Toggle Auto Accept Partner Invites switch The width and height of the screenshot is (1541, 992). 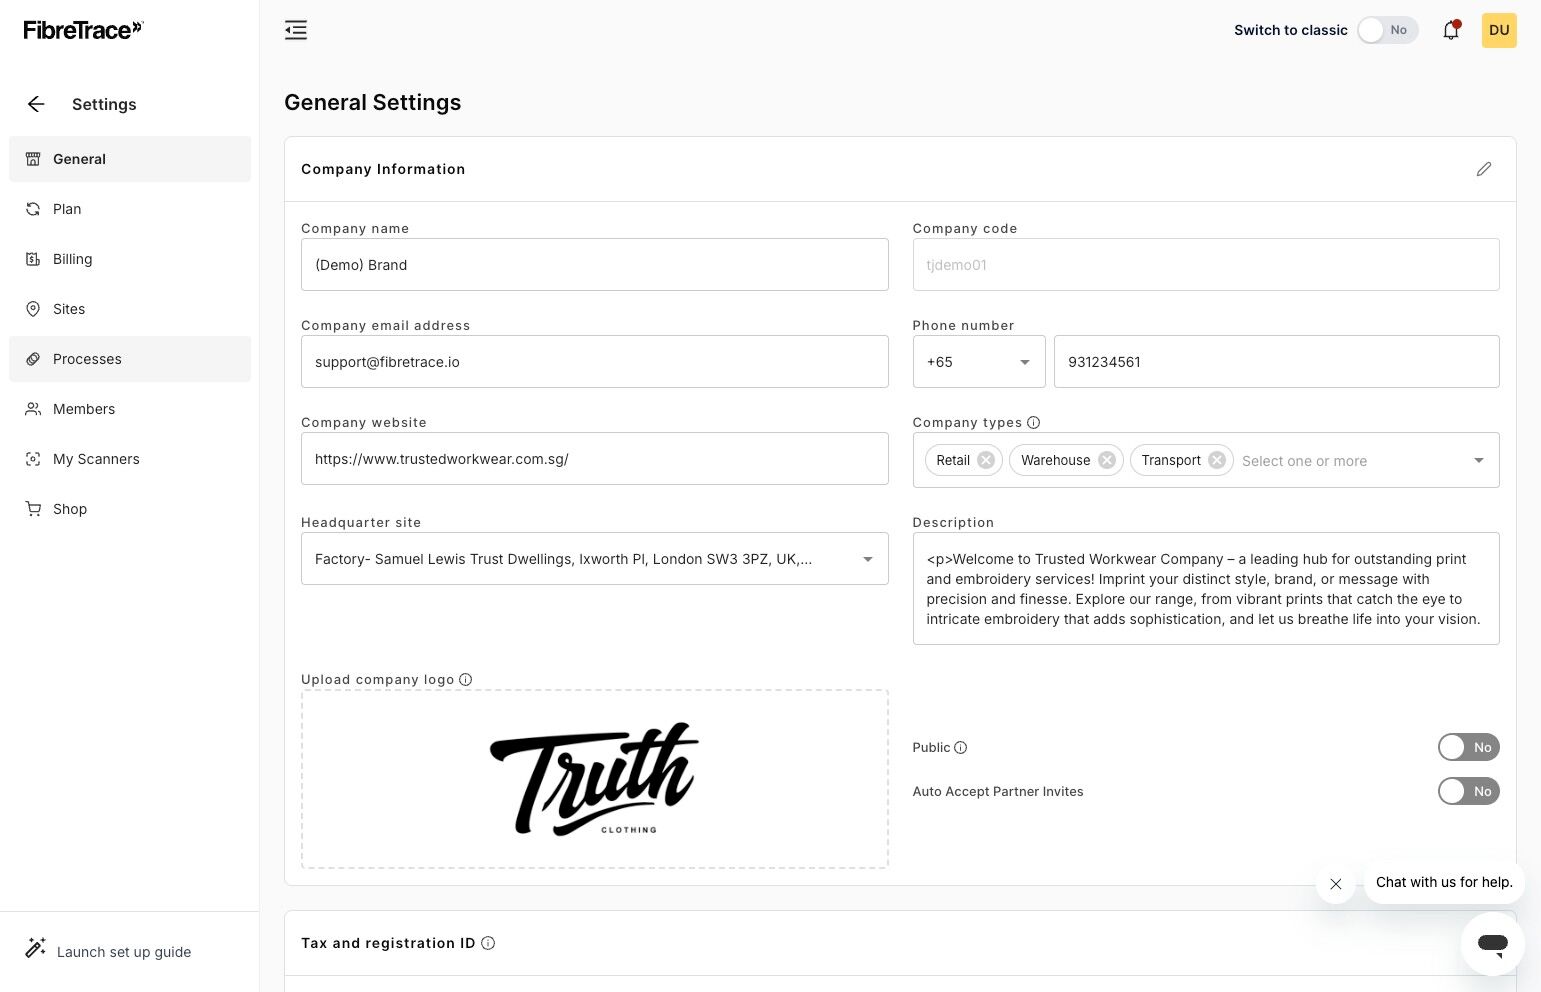pos(1468,791)
